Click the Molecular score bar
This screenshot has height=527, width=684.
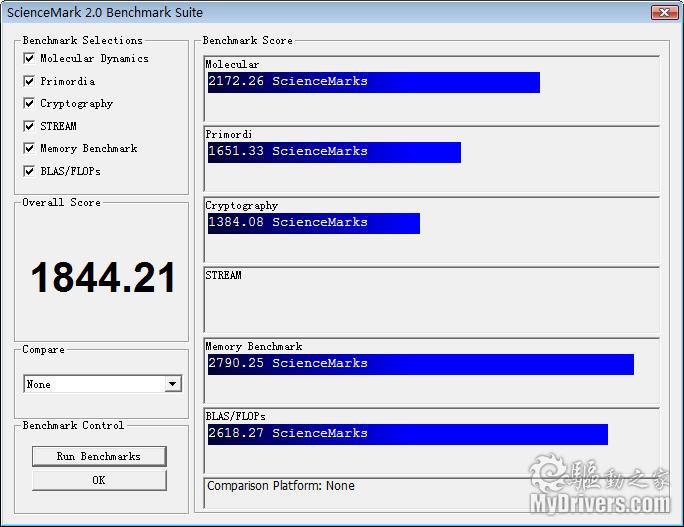pyautogui.click(x=373, y=82)
